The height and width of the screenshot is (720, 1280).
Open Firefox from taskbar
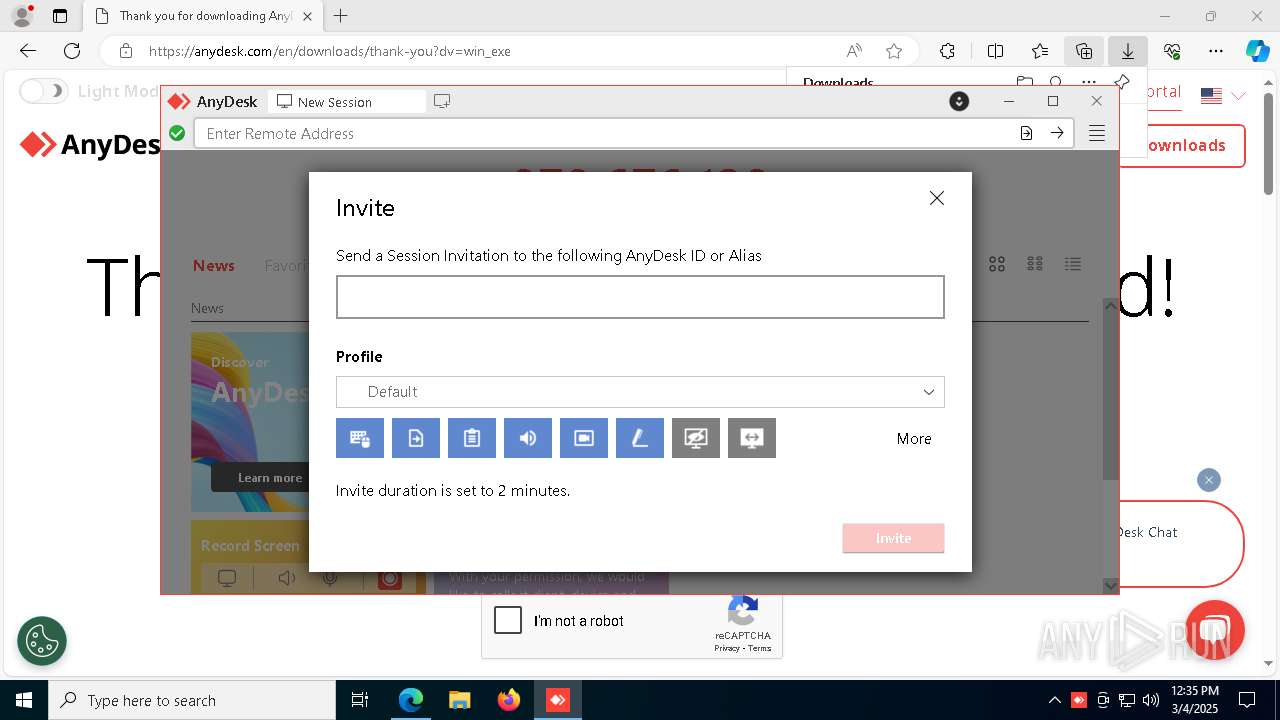[x=509, y=700]
